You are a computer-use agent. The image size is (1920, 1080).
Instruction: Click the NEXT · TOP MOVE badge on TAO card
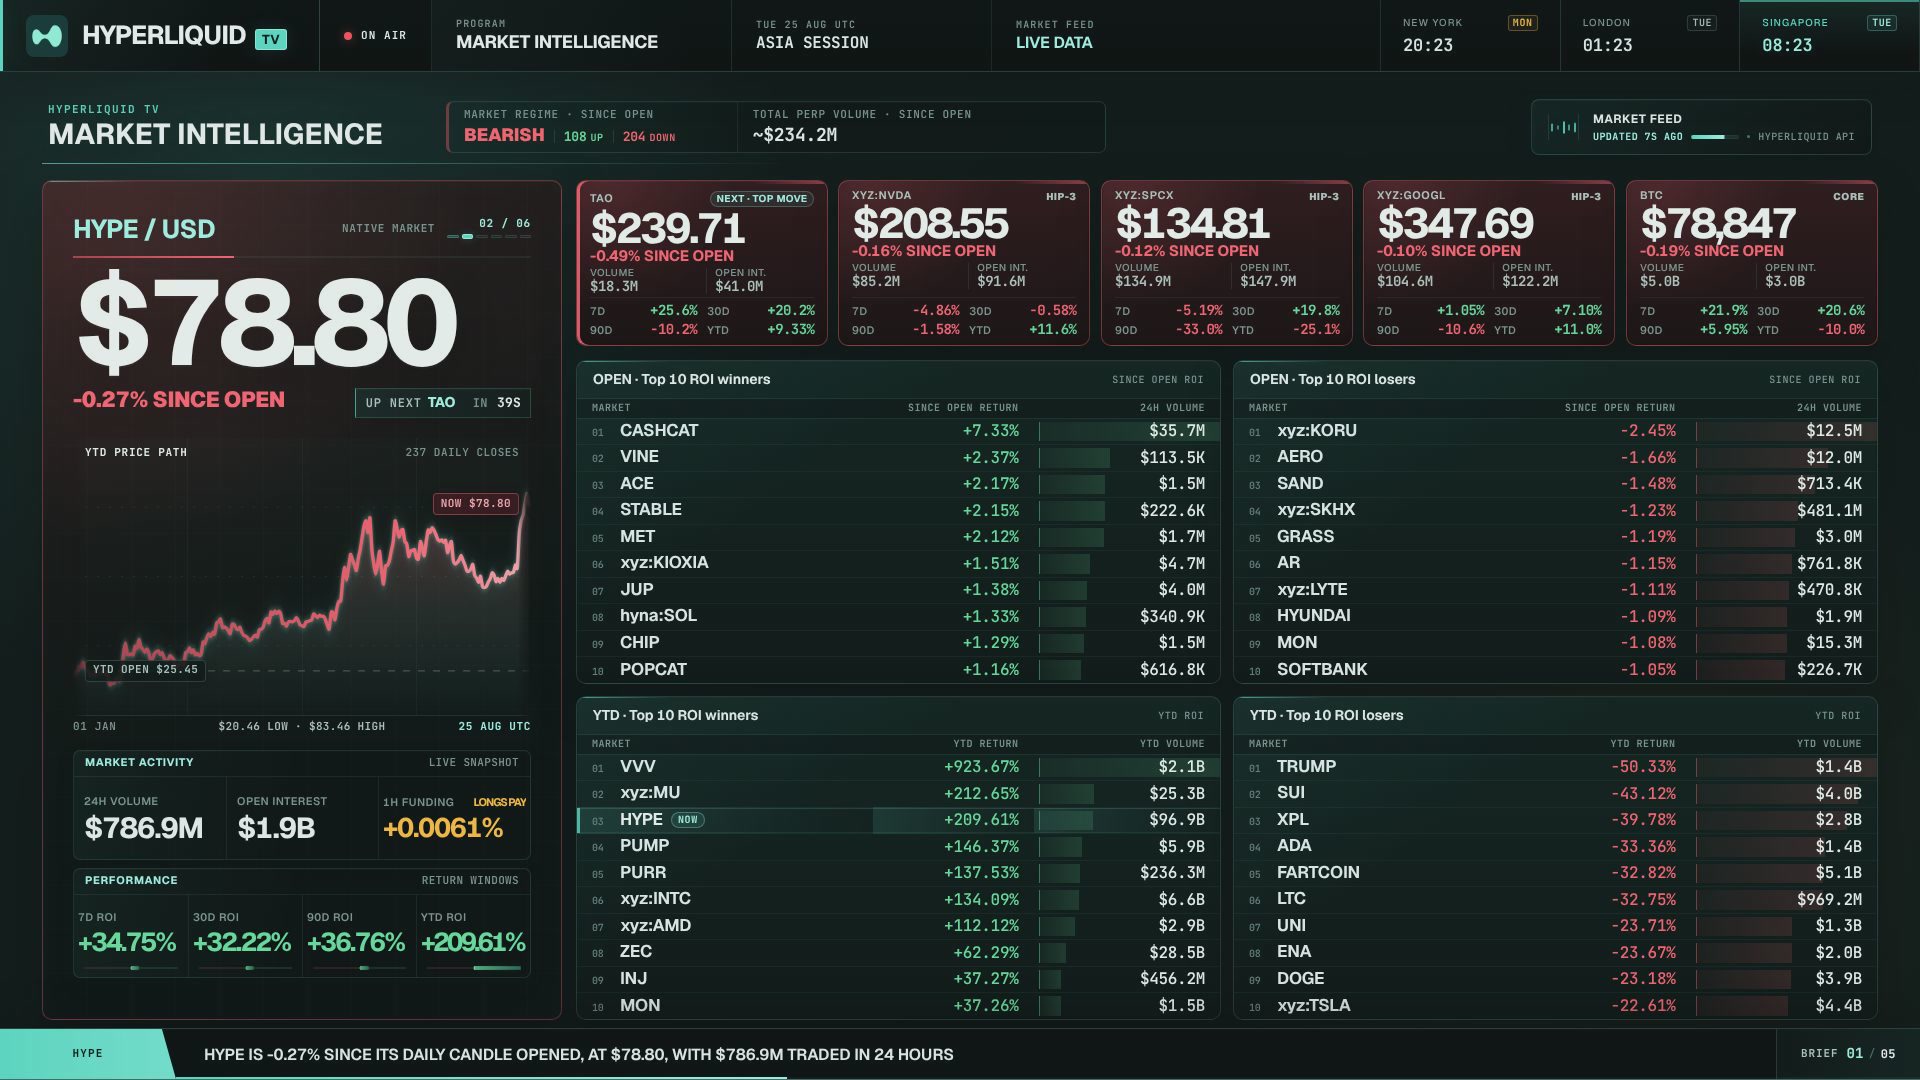tap(761, 199)
